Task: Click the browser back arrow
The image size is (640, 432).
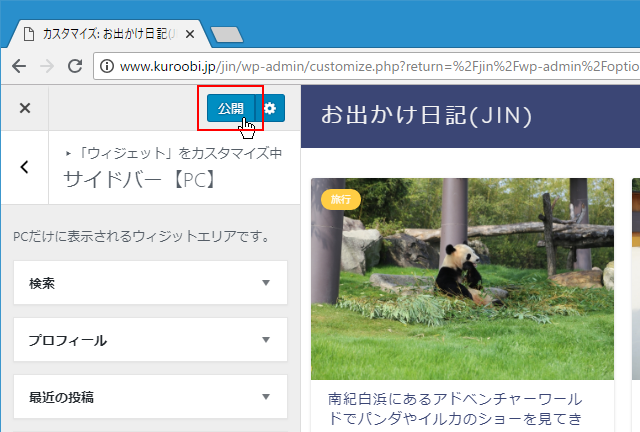Action: click(19, 66)
